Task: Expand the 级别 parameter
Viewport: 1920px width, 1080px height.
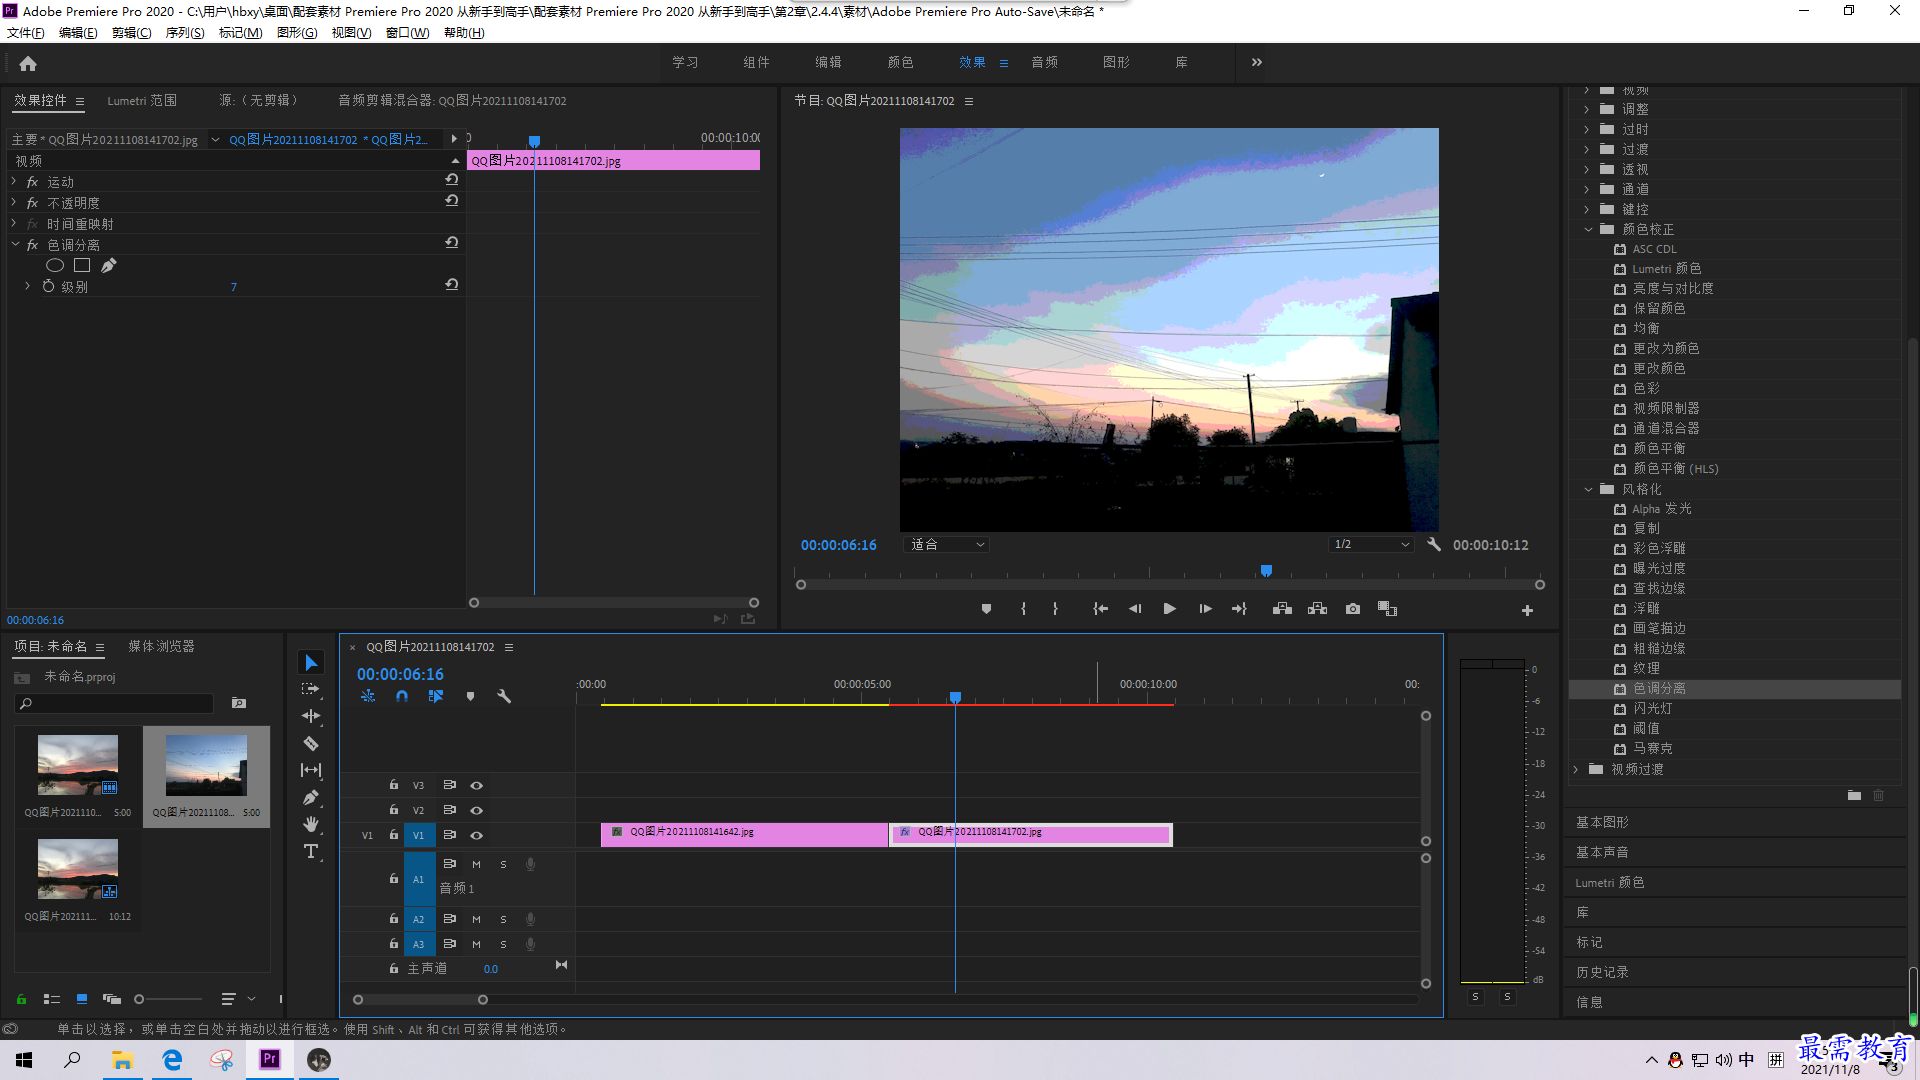Action: coord(27,286)
